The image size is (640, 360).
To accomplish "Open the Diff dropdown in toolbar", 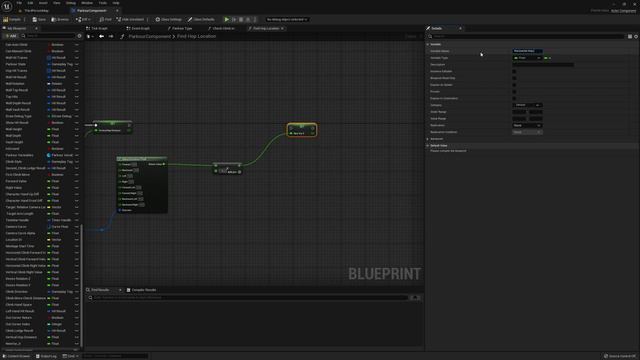I will coord(83,19).
